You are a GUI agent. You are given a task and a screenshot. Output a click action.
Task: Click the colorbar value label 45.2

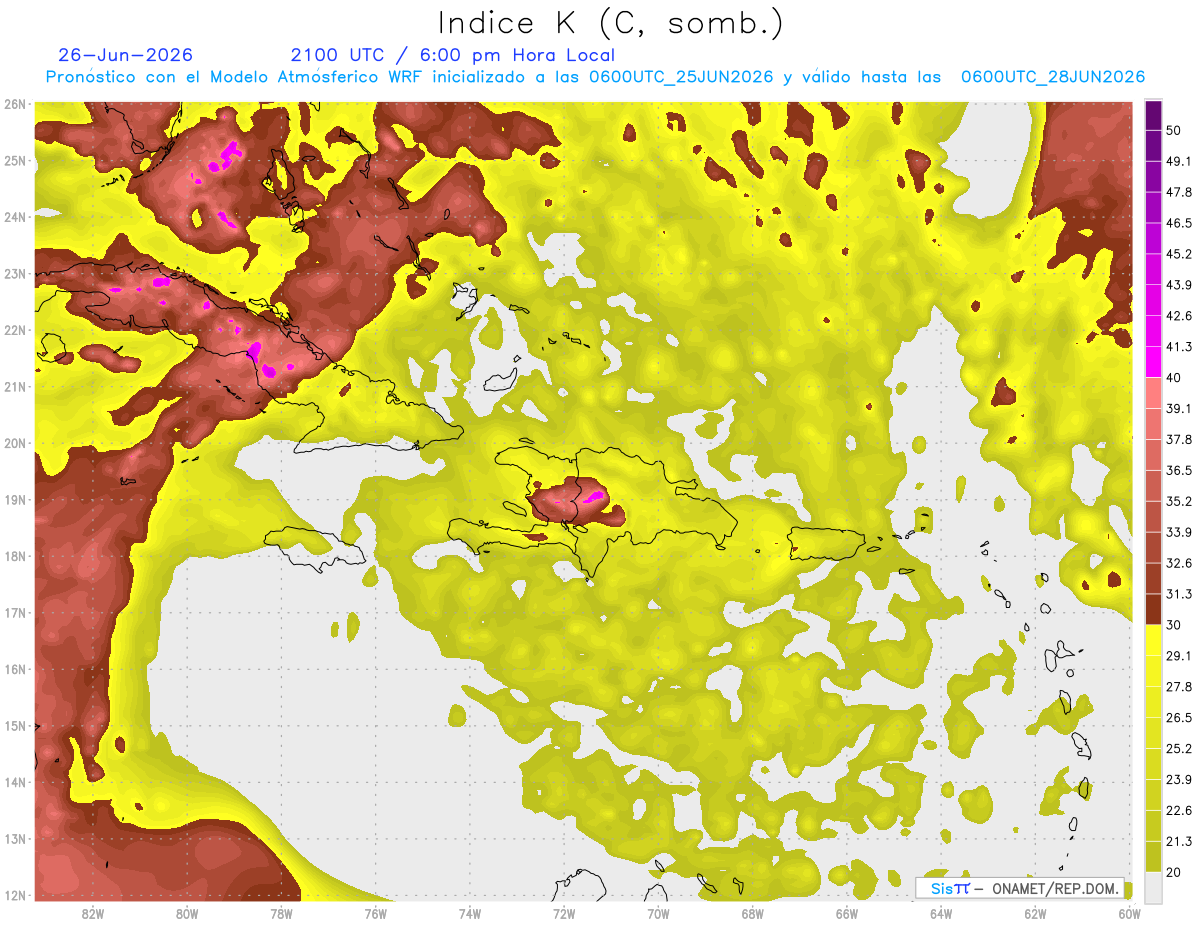pos(1179,254)
